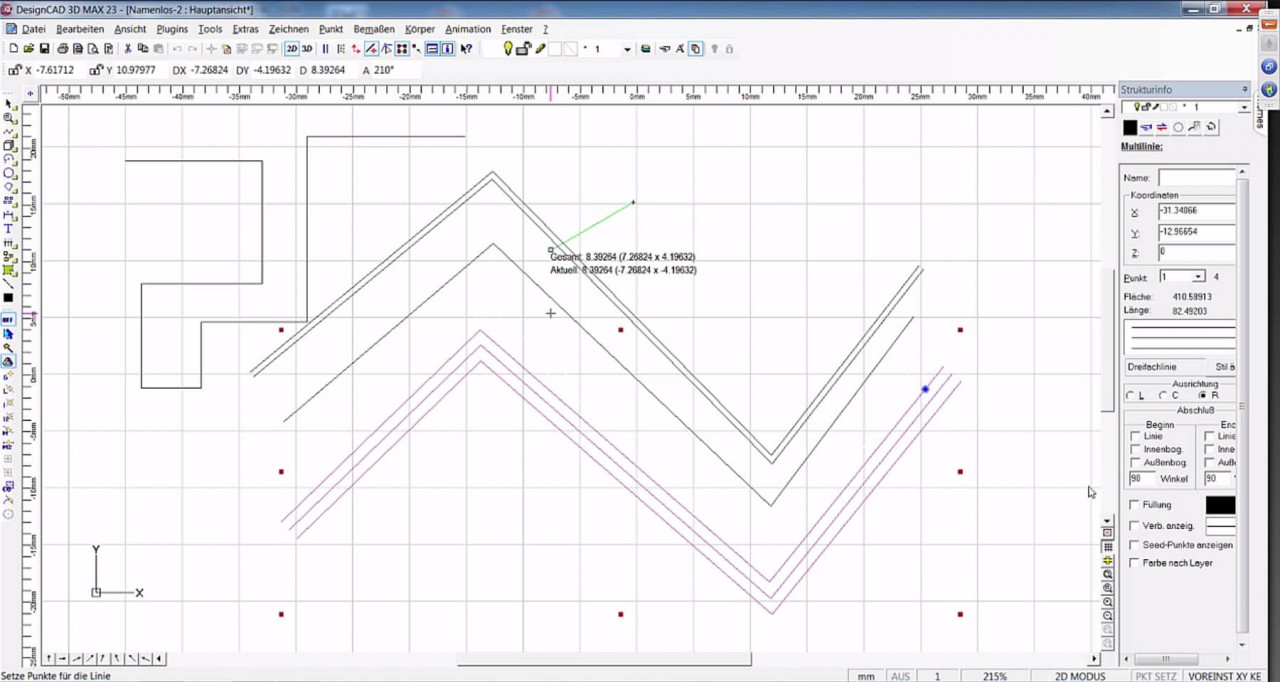This screenshot has width=1280, height=682.
Task: Open the scale value dropdown in the toolbar
Action: (x=628, y=48)
